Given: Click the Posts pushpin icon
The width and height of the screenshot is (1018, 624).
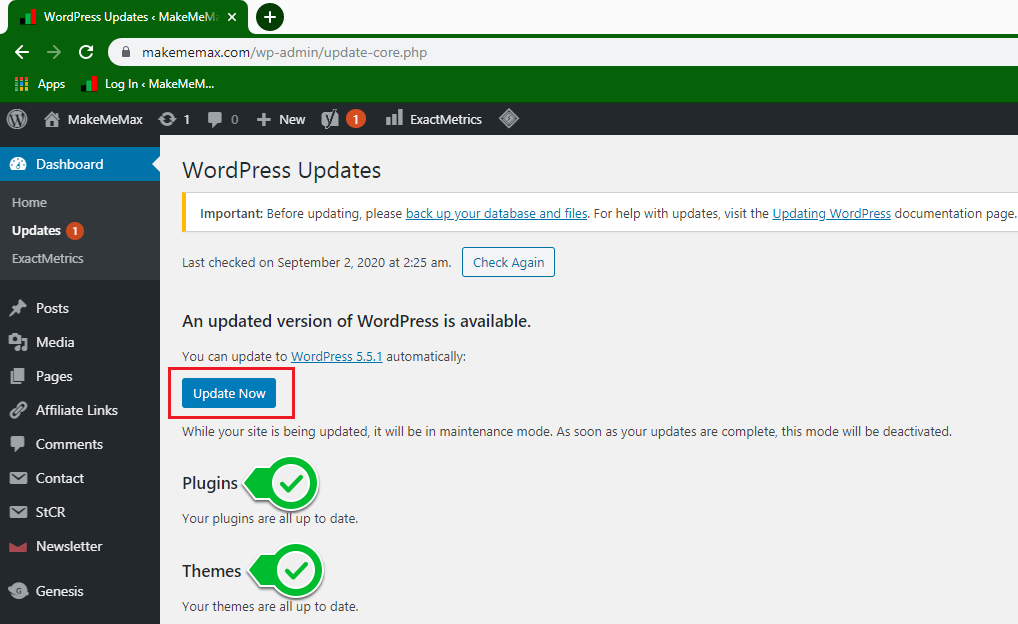Looking at the screenshot, I should tap(18, 308).
